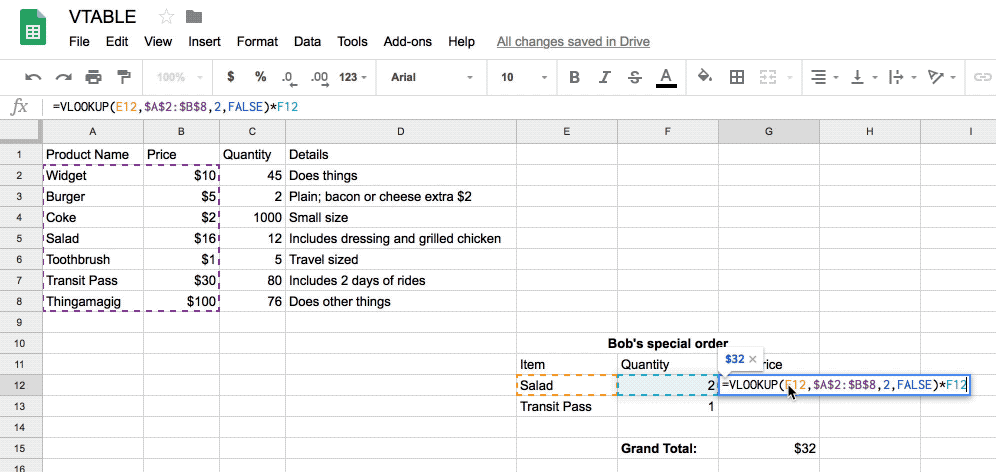Viewport: 996px width, 472px height.
Task: Open the Edit menu
Action: click(117, 42)
